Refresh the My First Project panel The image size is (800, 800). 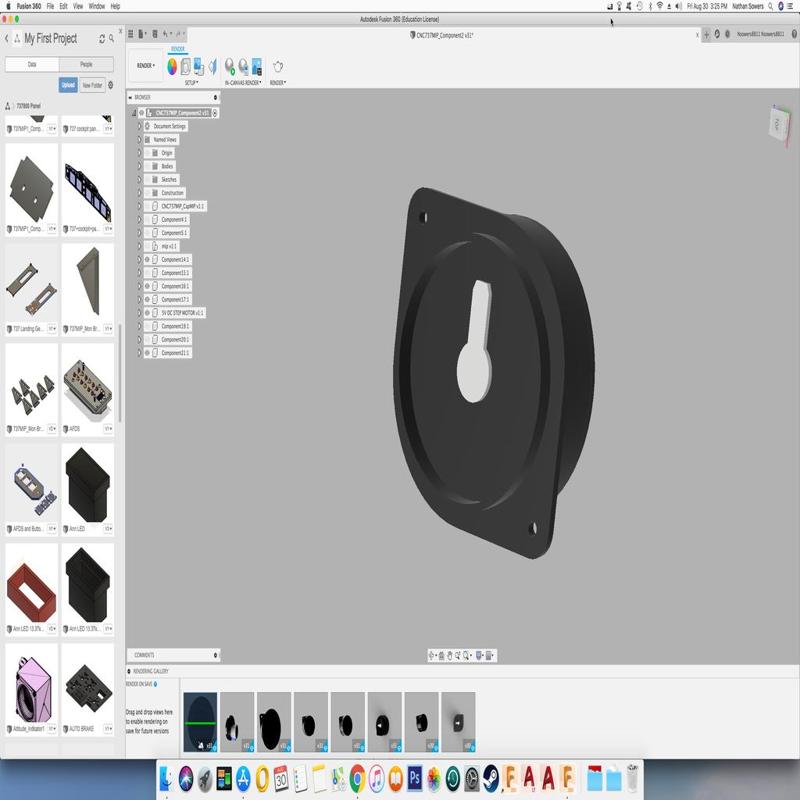coord(102,39)
